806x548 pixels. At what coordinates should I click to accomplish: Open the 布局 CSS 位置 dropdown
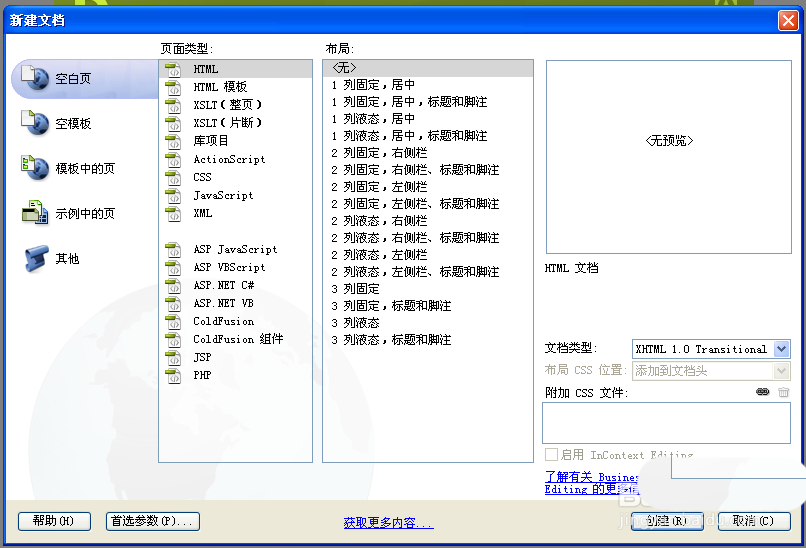click(781, 371)
